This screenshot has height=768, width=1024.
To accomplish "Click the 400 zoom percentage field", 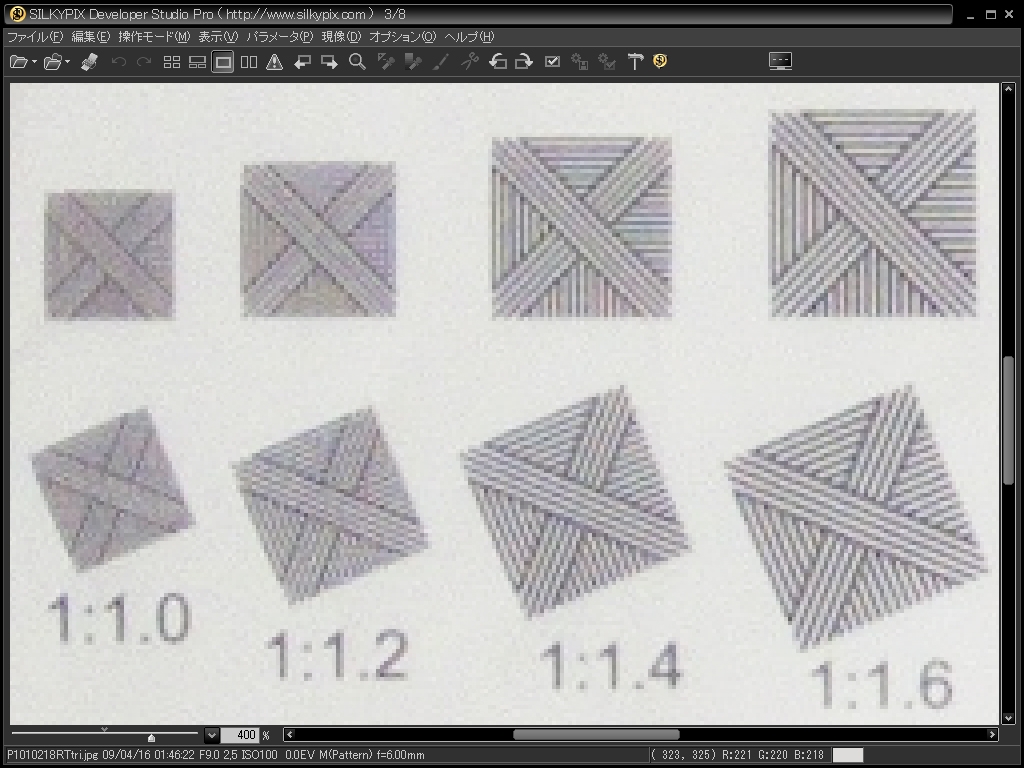I will coord(240,735).
